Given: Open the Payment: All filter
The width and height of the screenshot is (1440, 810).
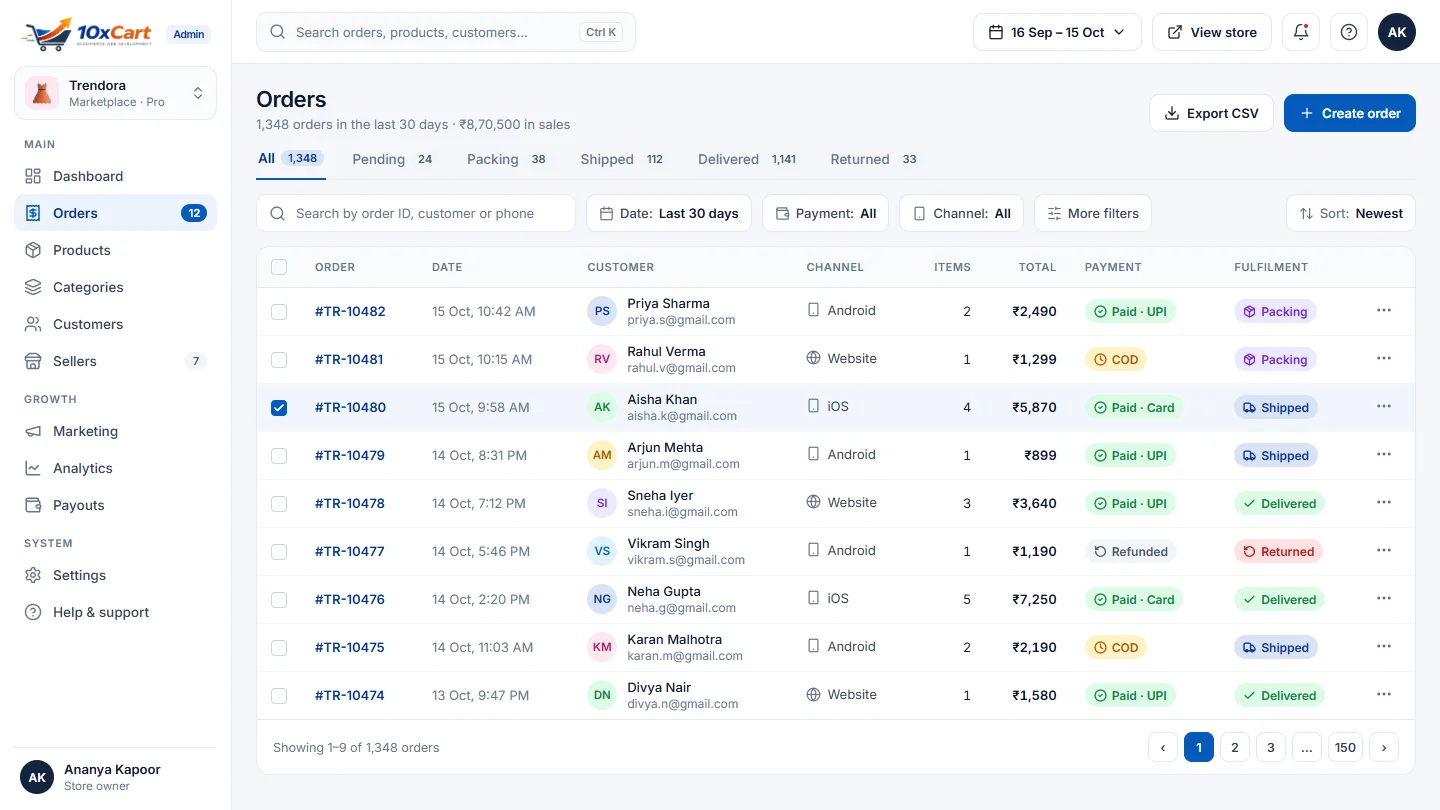Looking at the screenshot, I should point(825,213).
